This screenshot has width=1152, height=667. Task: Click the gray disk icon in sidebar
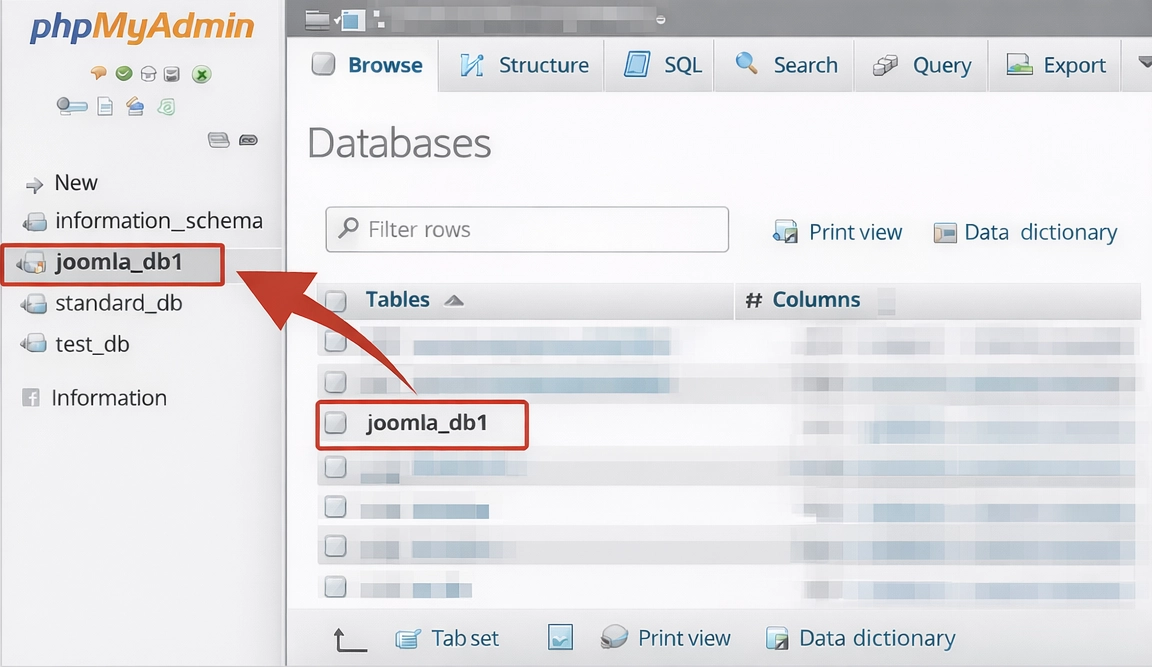click(x=172, y=73)
